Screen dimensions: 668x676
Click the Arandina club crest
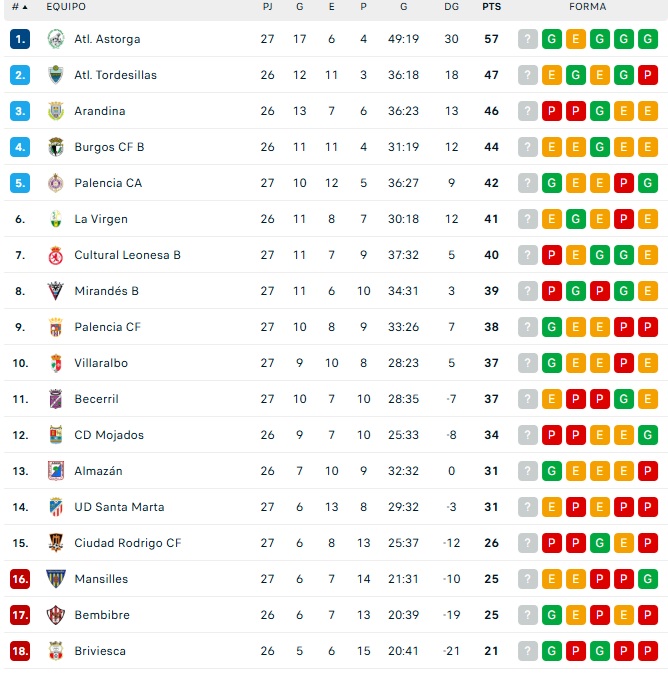[x=55, y=111]
